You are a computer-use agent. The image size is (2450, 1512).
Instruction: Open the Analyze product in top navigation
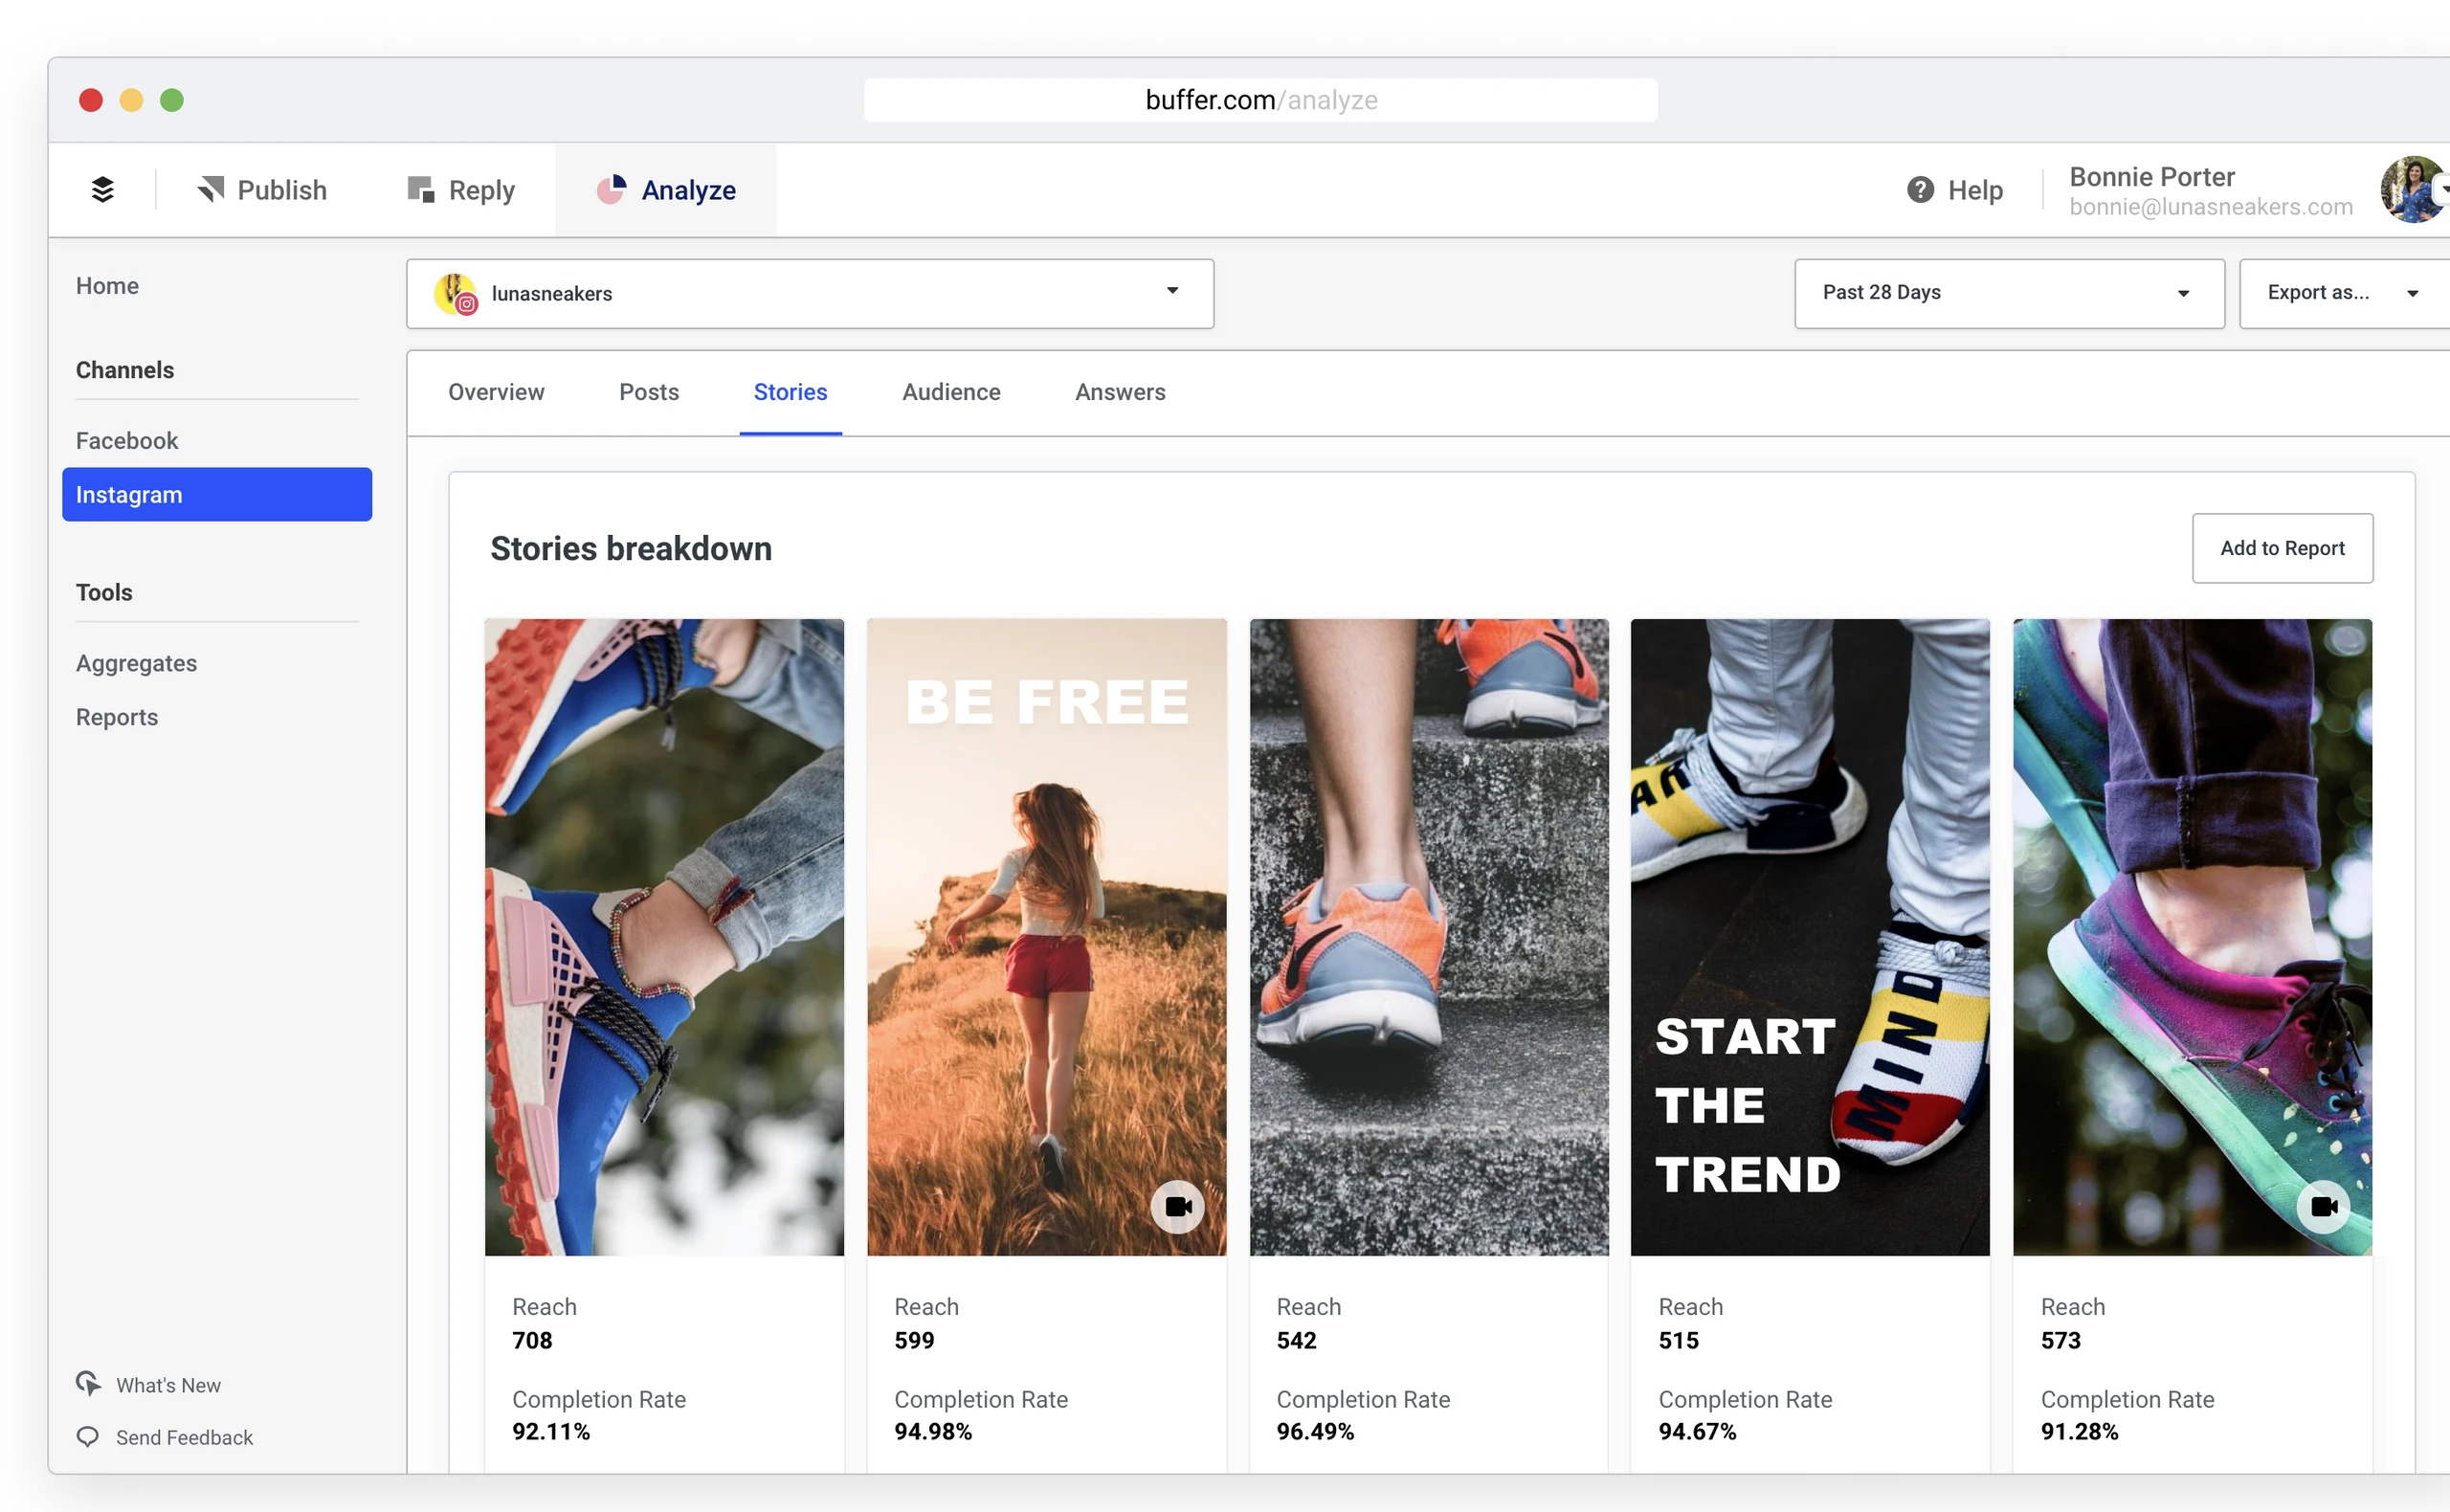666,190
